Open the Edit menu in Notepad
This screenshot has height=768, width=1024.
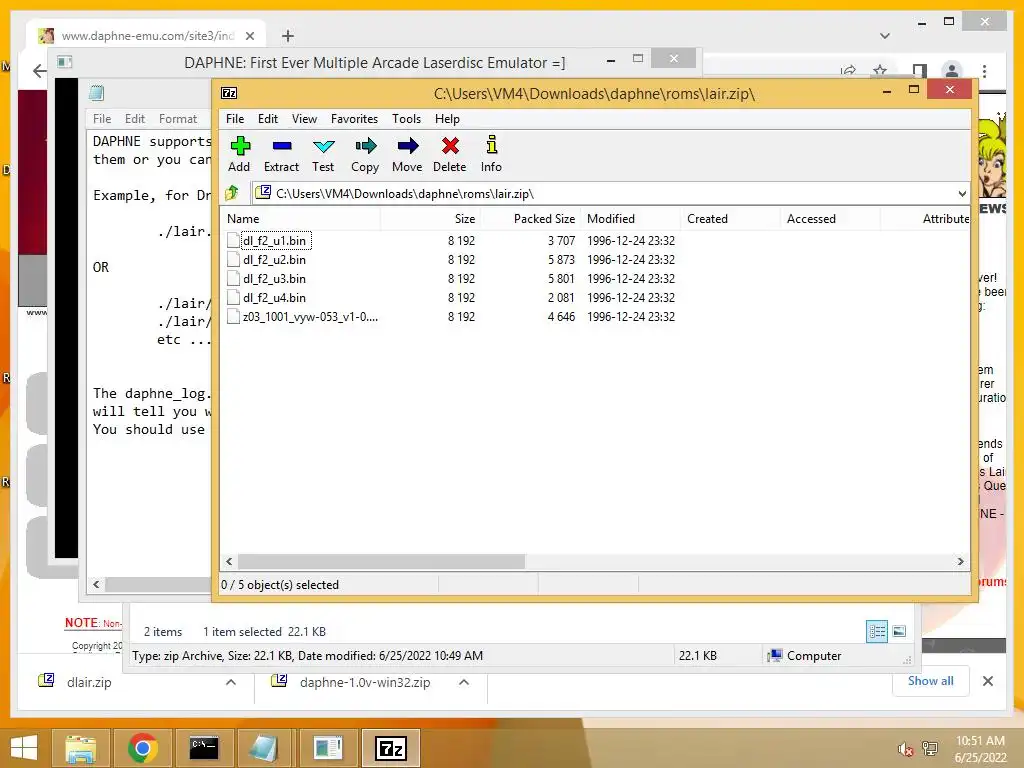[x=135, y=119]
